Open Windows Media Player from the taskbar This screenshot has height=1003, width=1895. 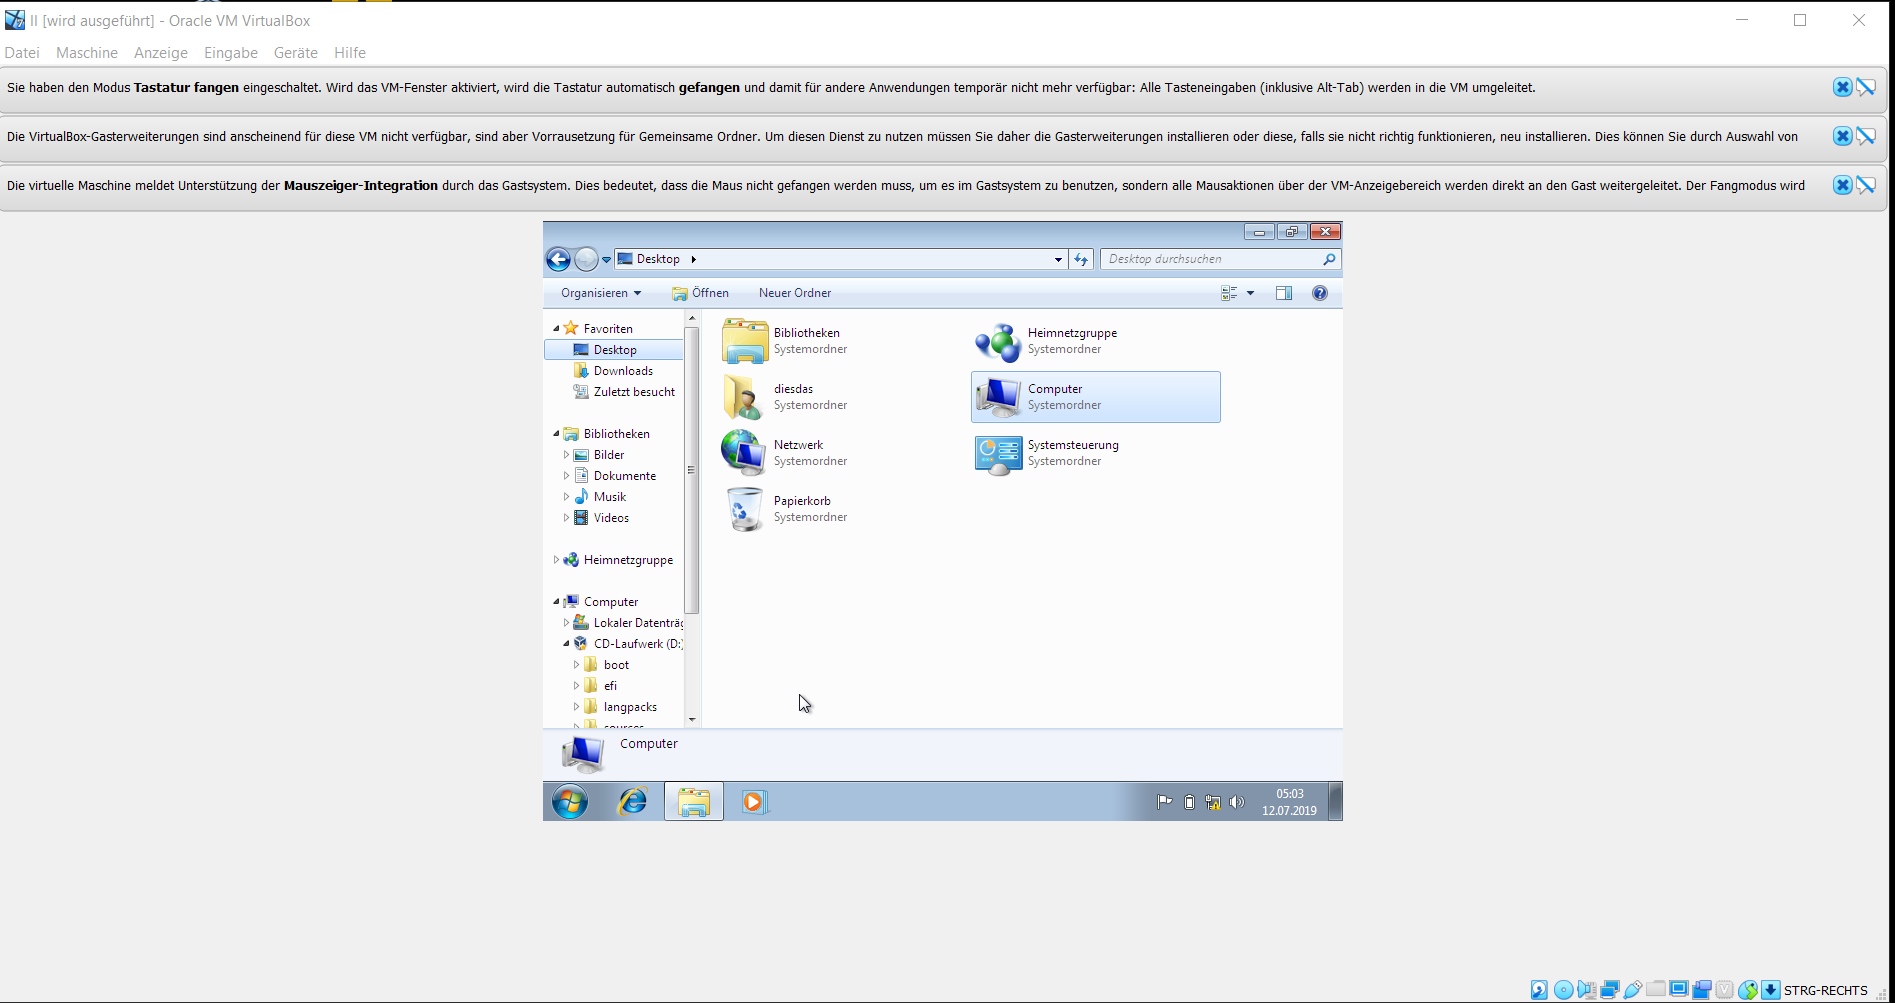click(x=754, y=802)
